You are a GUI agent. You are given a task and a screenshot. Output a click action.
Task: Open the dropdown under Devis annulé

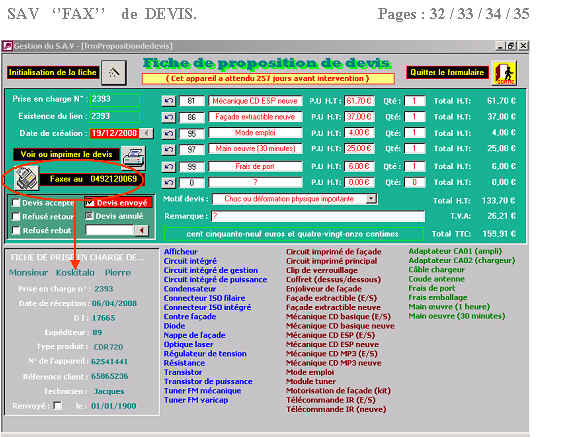click(x=141, y=230)
